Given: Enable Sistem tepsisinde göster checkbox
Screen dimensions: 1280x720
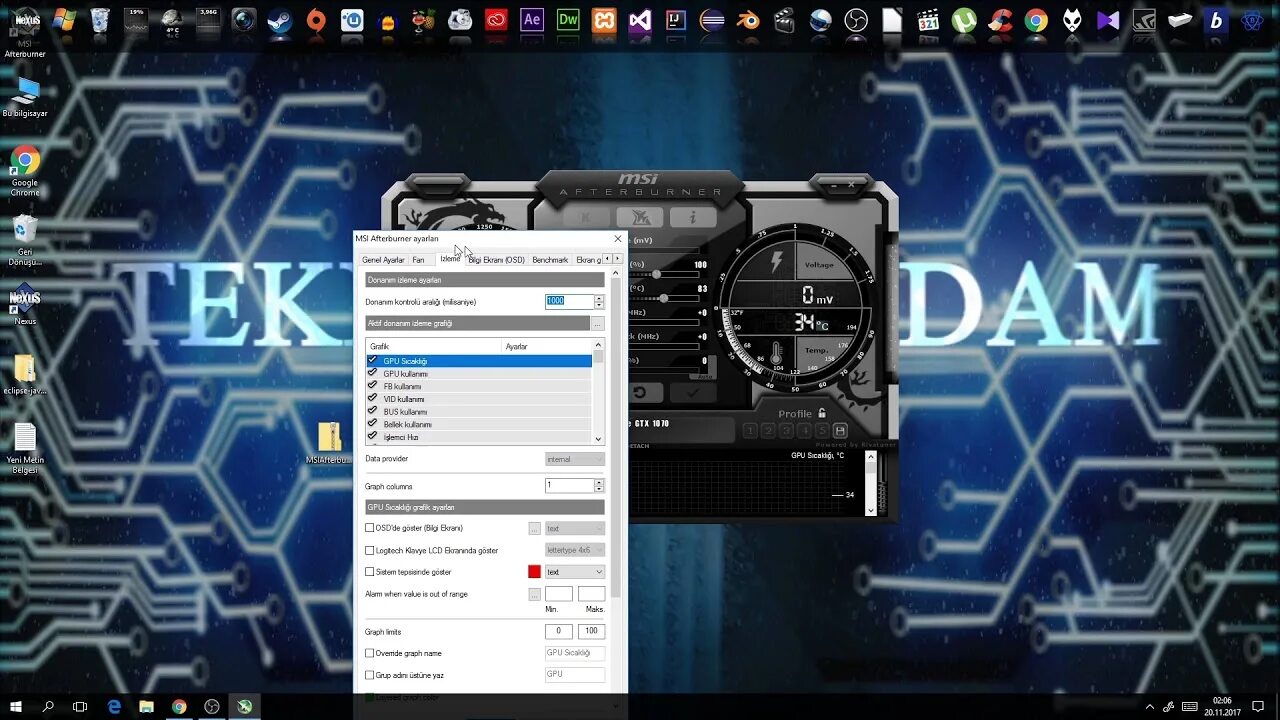Looking at the screenshot, I should coord(370,572).
